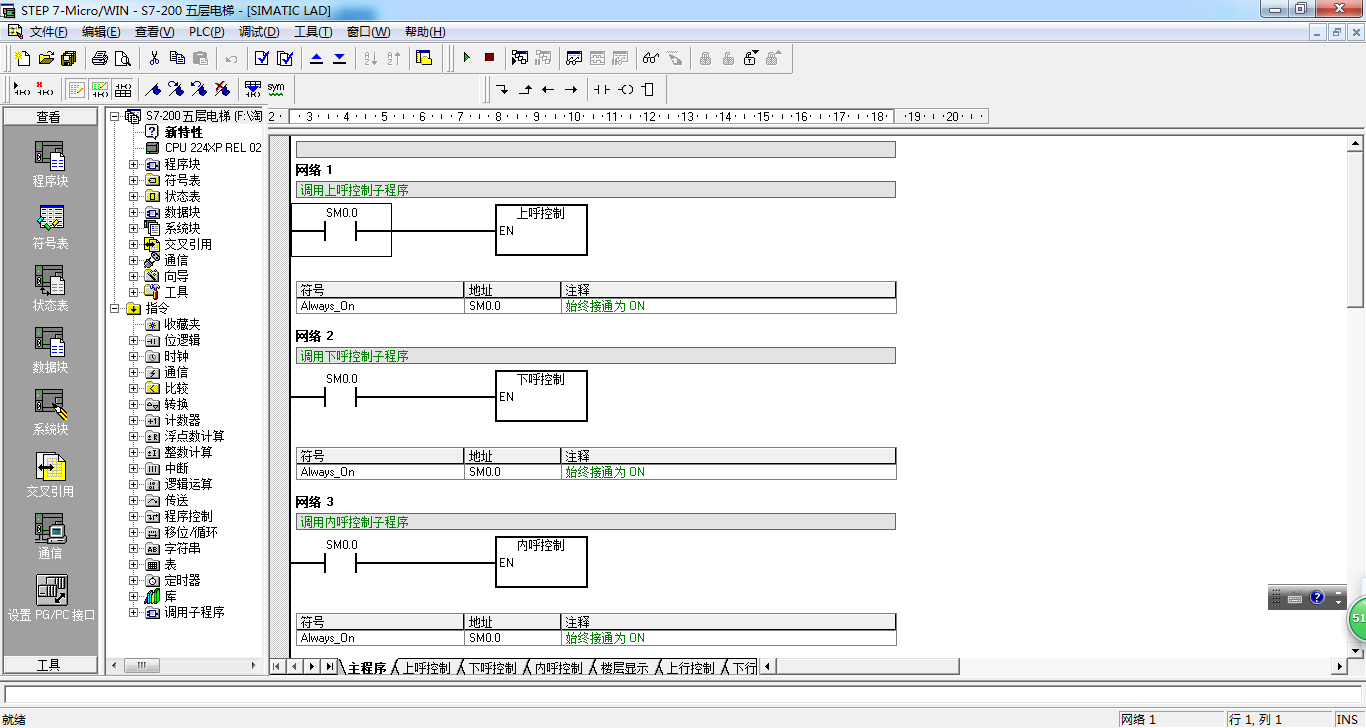Switch to the 内呼控制 tab

pos(557,668)
